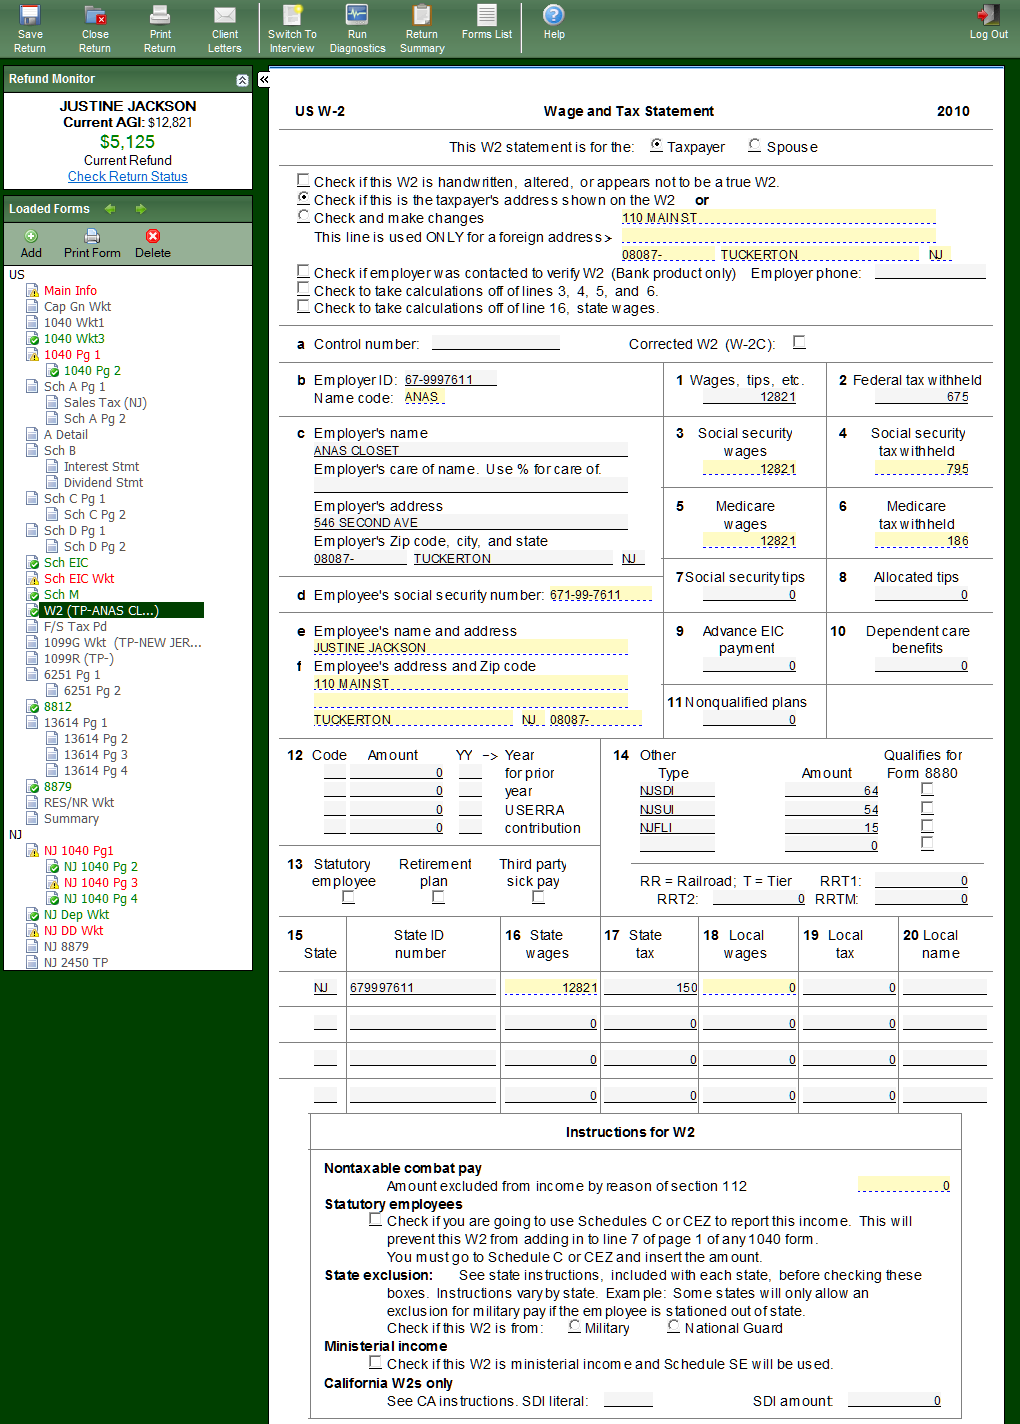Collapse the left sidebar with double arrow
Viewport: 1020px width, 1424px height.
[264, 79]
